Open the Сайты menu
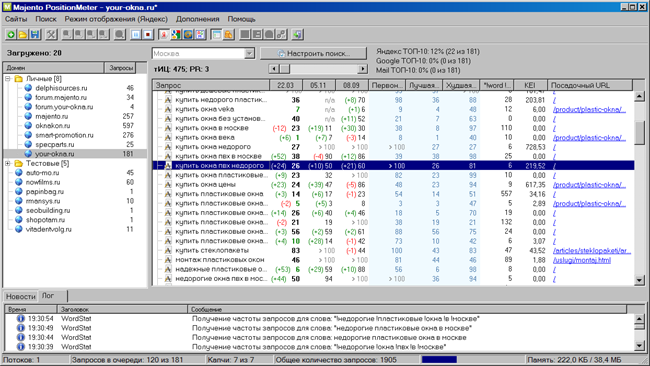This screenshot has width=650, height=366. tap(16, 19)
